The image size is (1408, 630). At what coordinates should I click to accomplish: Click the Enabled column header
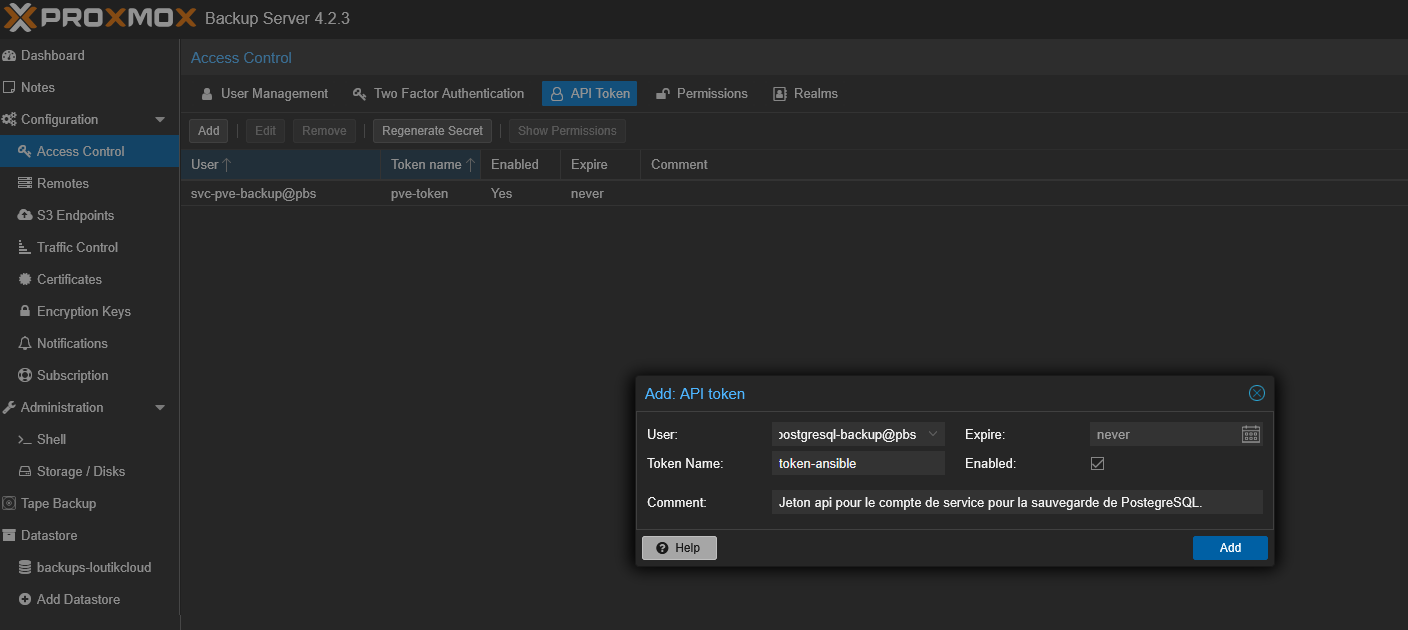point(520,164)
